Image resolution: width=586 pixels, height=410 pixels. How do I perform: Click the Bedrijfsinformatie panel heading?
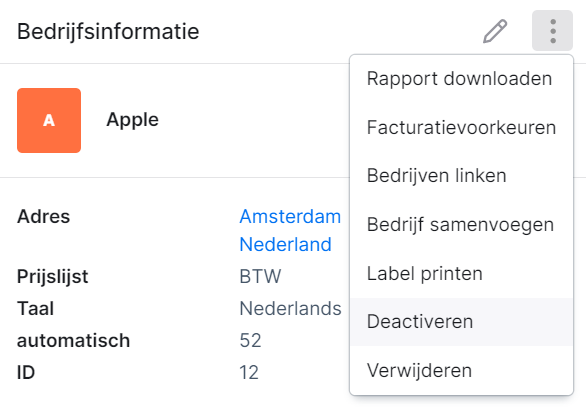(x=108, y=31)
